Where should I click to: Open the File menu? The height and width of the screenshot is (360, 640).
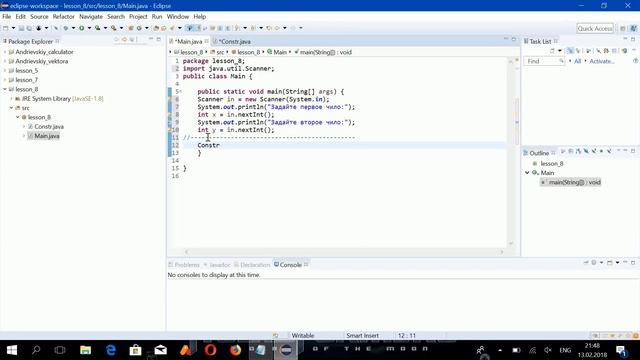tap(7, 16)
